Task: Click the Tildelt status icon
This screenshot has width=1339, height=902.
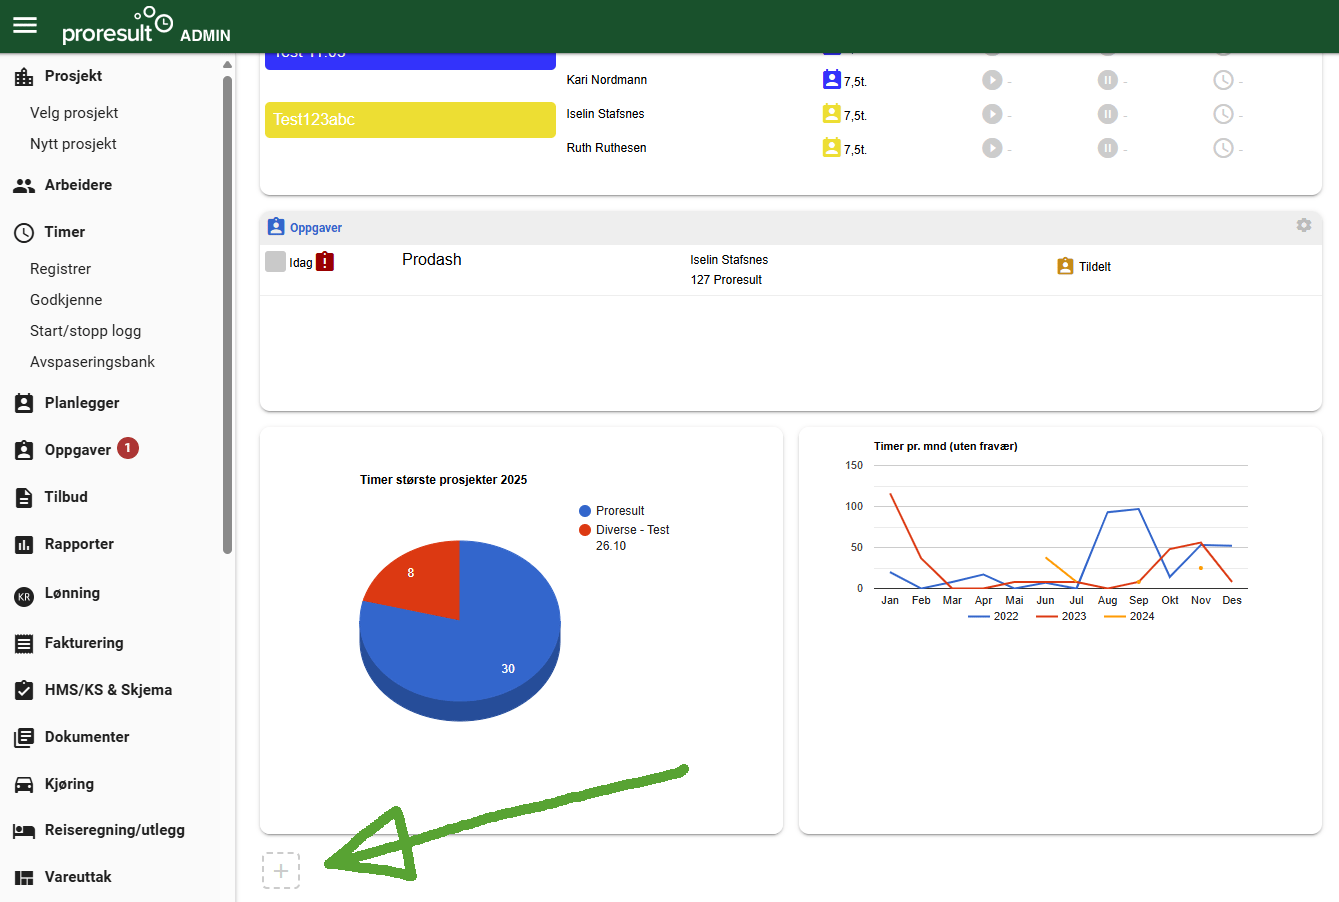Action: [x=1066, y=267]
